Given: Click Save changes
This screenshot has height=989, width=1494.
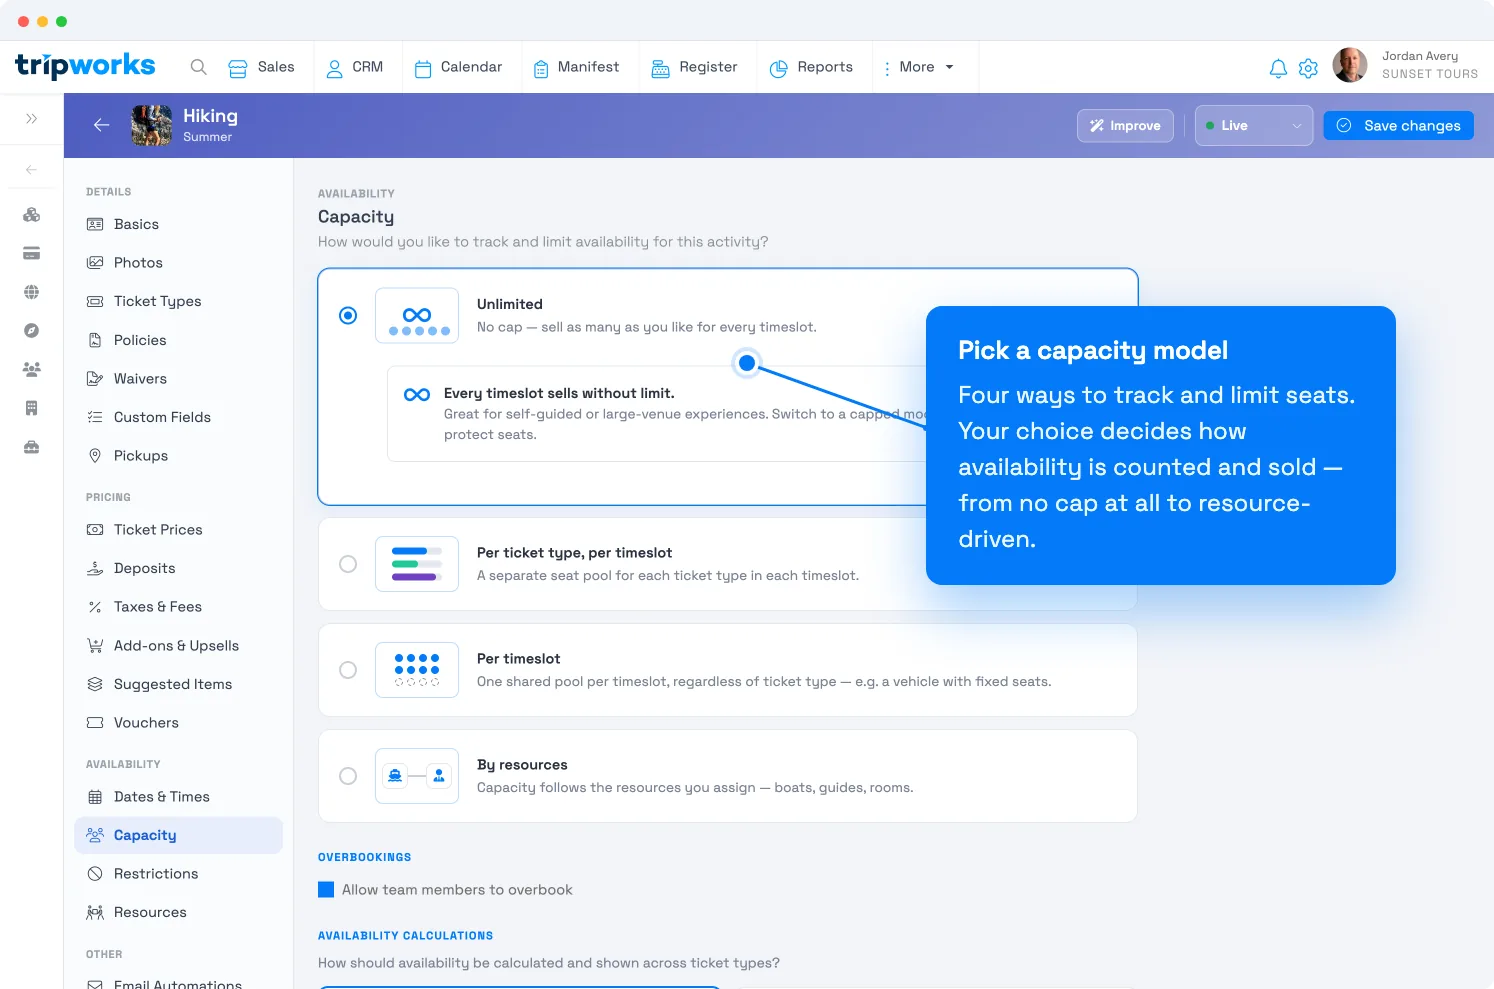Looking at the screenshot, I should (1398, 126).
